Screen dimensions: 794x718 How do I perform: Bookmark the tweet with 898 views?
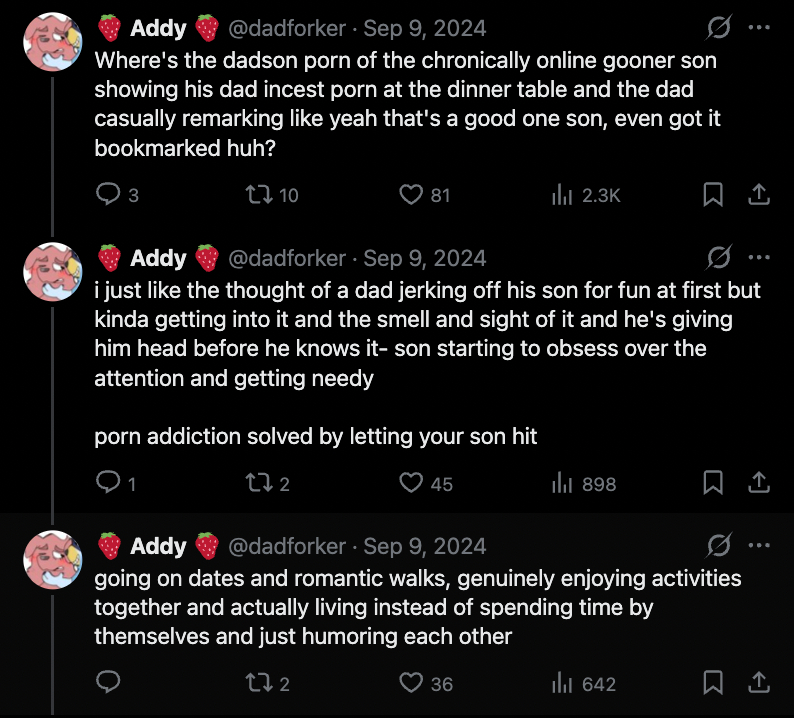coord(713,484)
